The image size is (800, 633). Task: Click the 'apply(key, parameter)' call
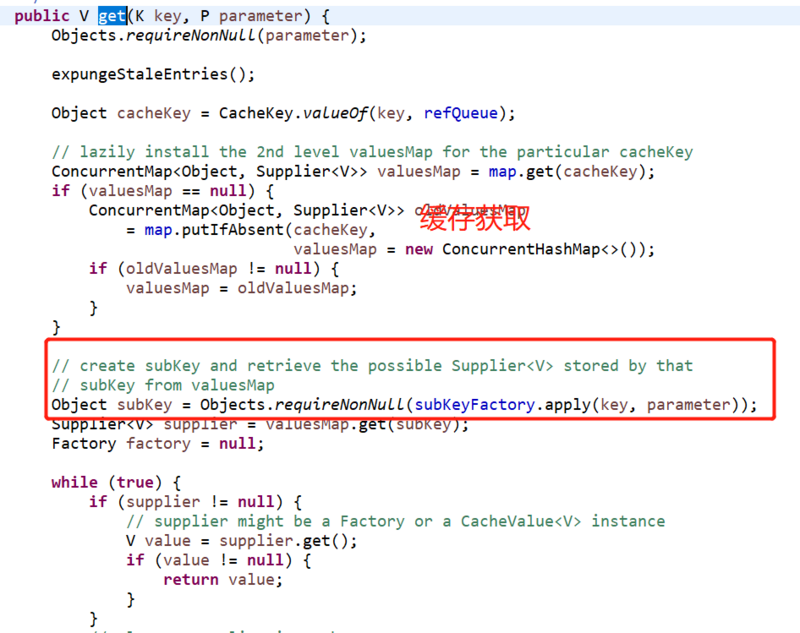tap(642, 404)
